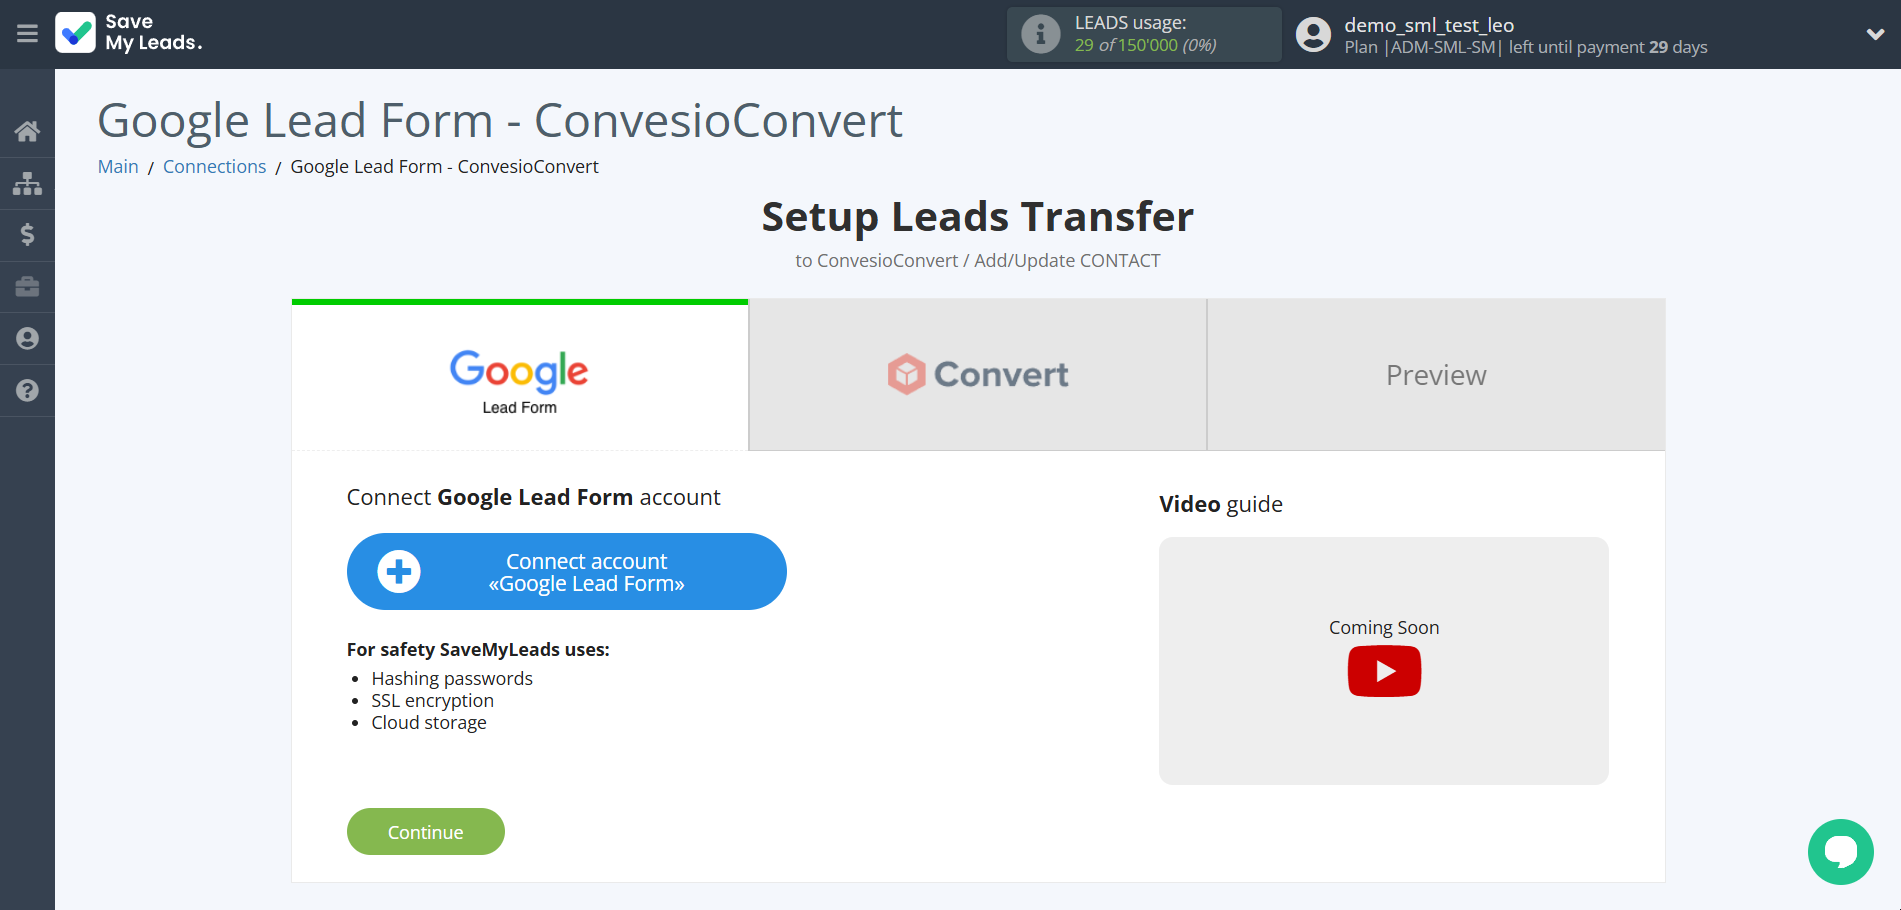Switch to the Preview tab
Screen dimensions: 1901x910
(1436, 375)
